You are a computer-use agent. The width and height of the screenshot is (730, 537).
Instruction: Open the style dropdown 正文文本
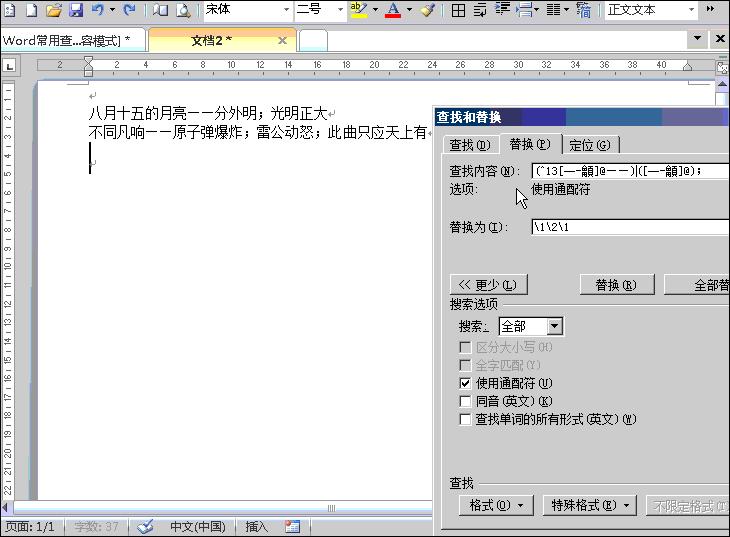691,10
